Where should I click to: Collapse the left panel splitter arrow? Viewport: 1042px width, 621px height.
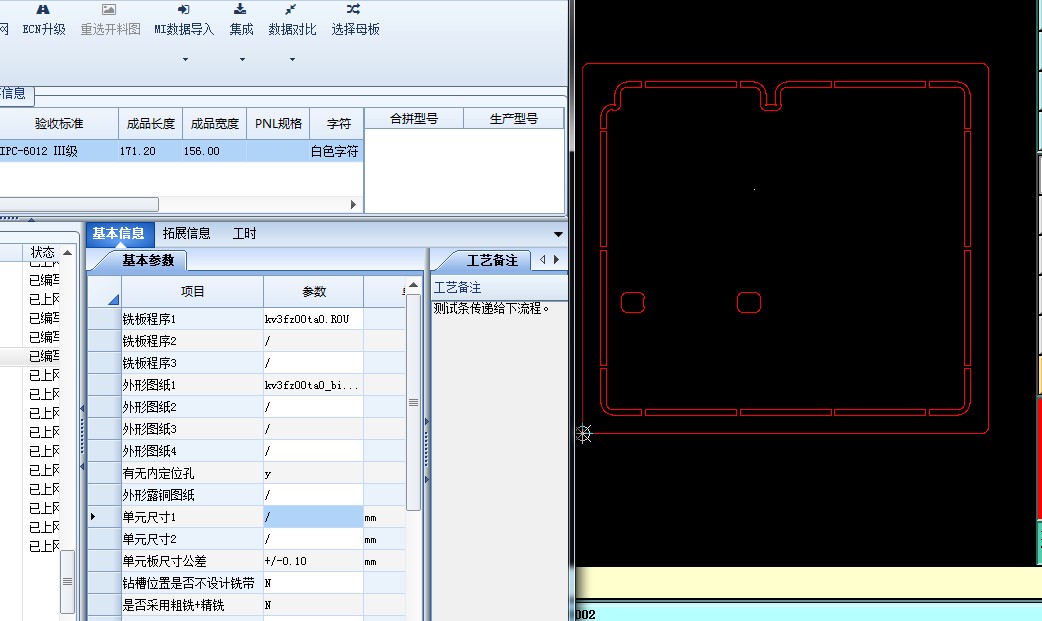point(82,408)
